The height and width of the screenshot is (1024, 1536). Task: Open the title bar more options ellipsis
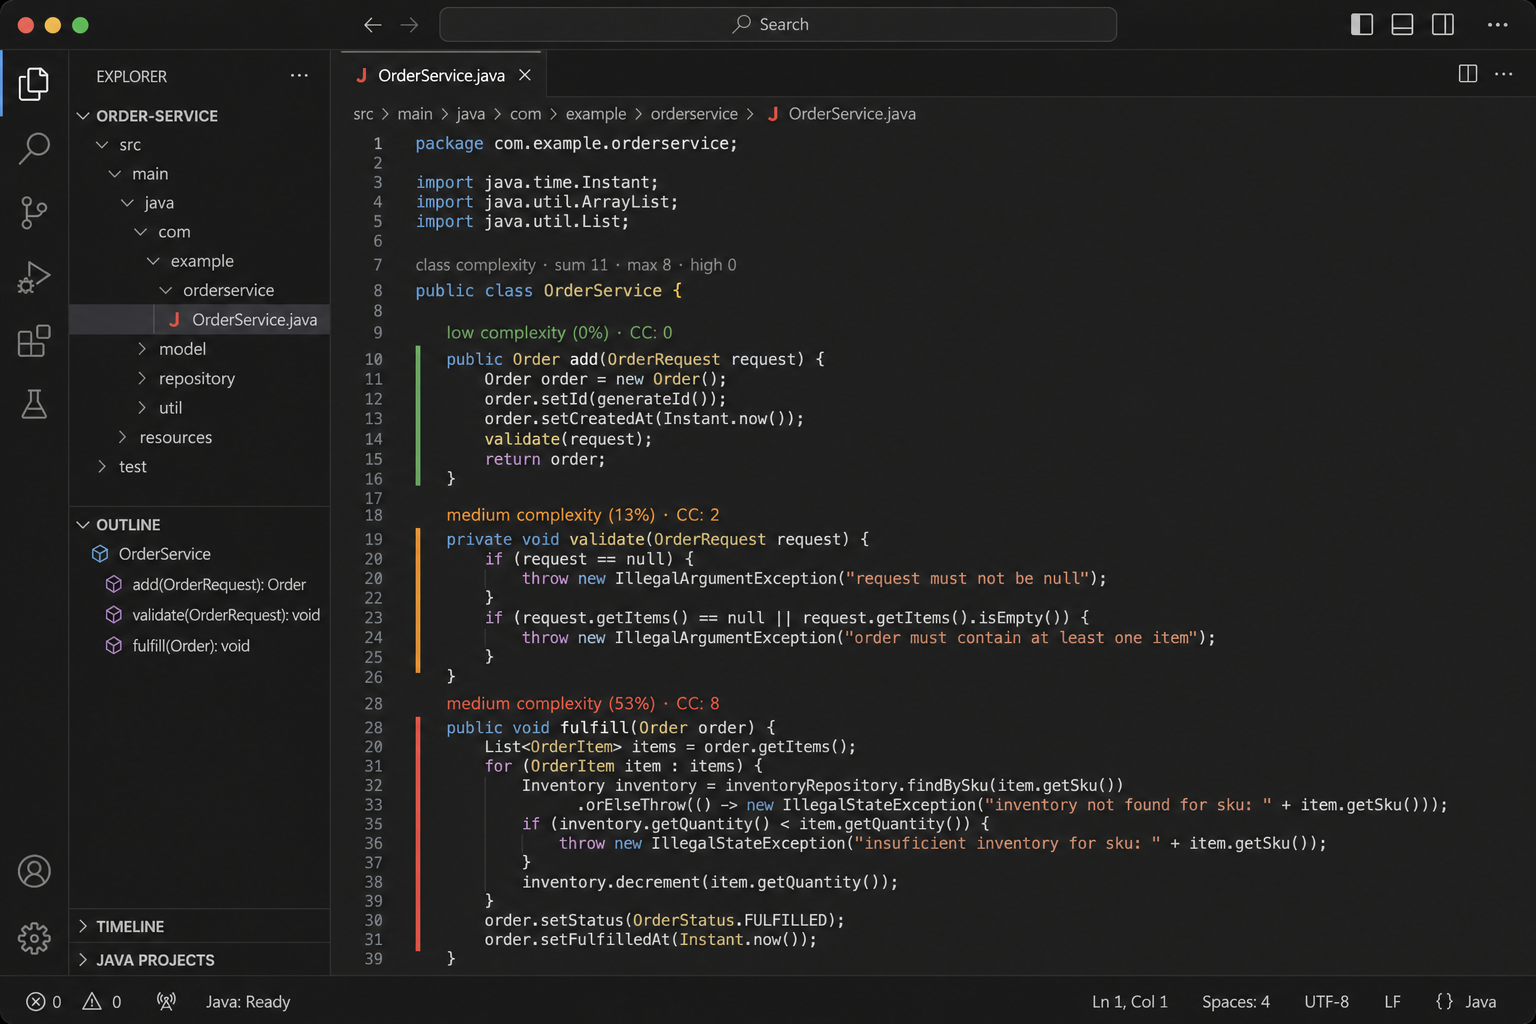1497,24
